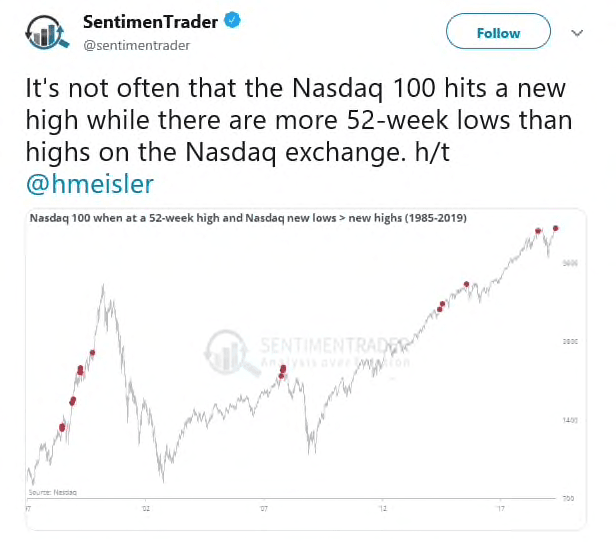Click the red marker cluster near 2007
The width and height of the screenshot is (616, 542).
[282, 371]
